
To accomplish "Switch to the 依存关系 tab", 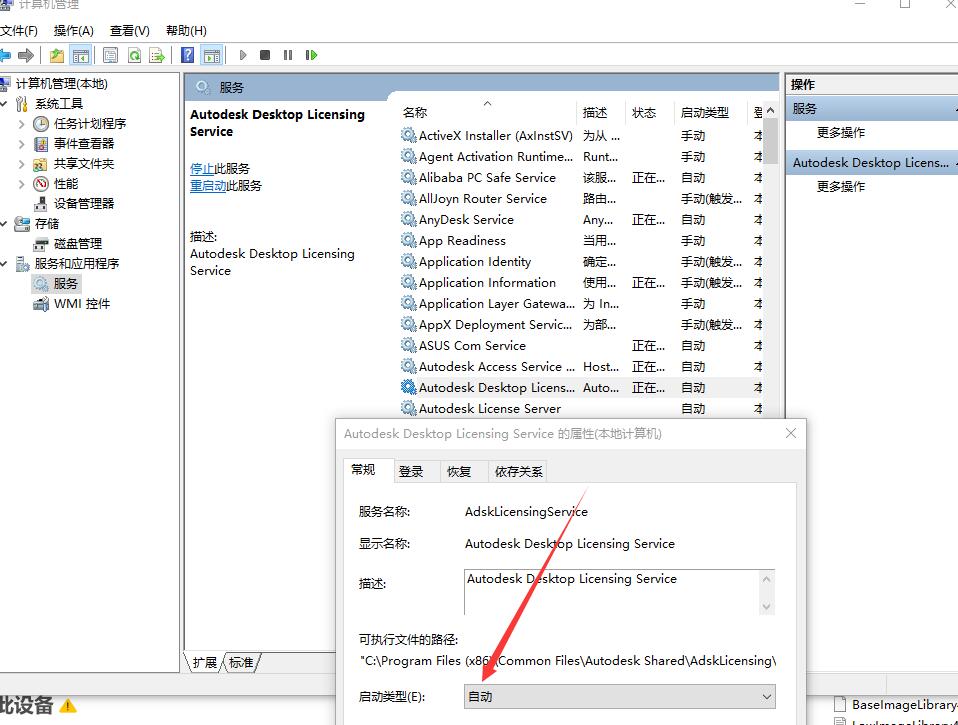I will click(518, 472).
